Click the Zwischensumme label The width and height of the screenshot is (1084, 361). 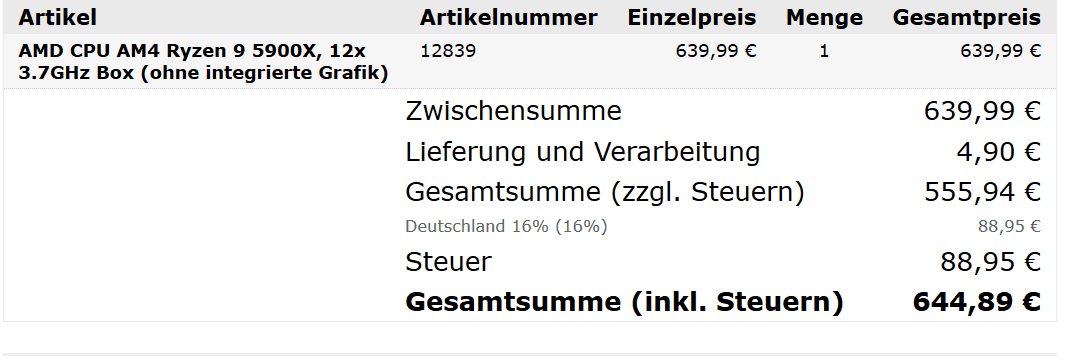coord(514,111)
